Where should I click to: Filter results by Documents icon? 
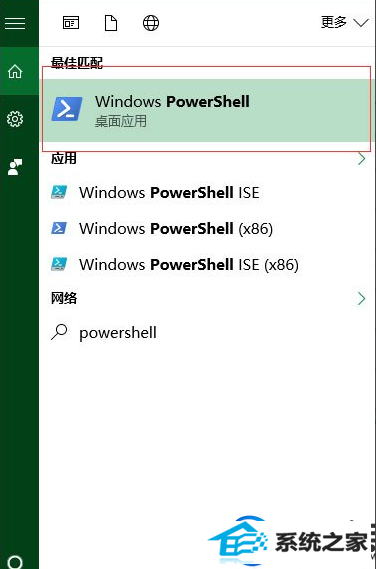(x=111, y=23)
